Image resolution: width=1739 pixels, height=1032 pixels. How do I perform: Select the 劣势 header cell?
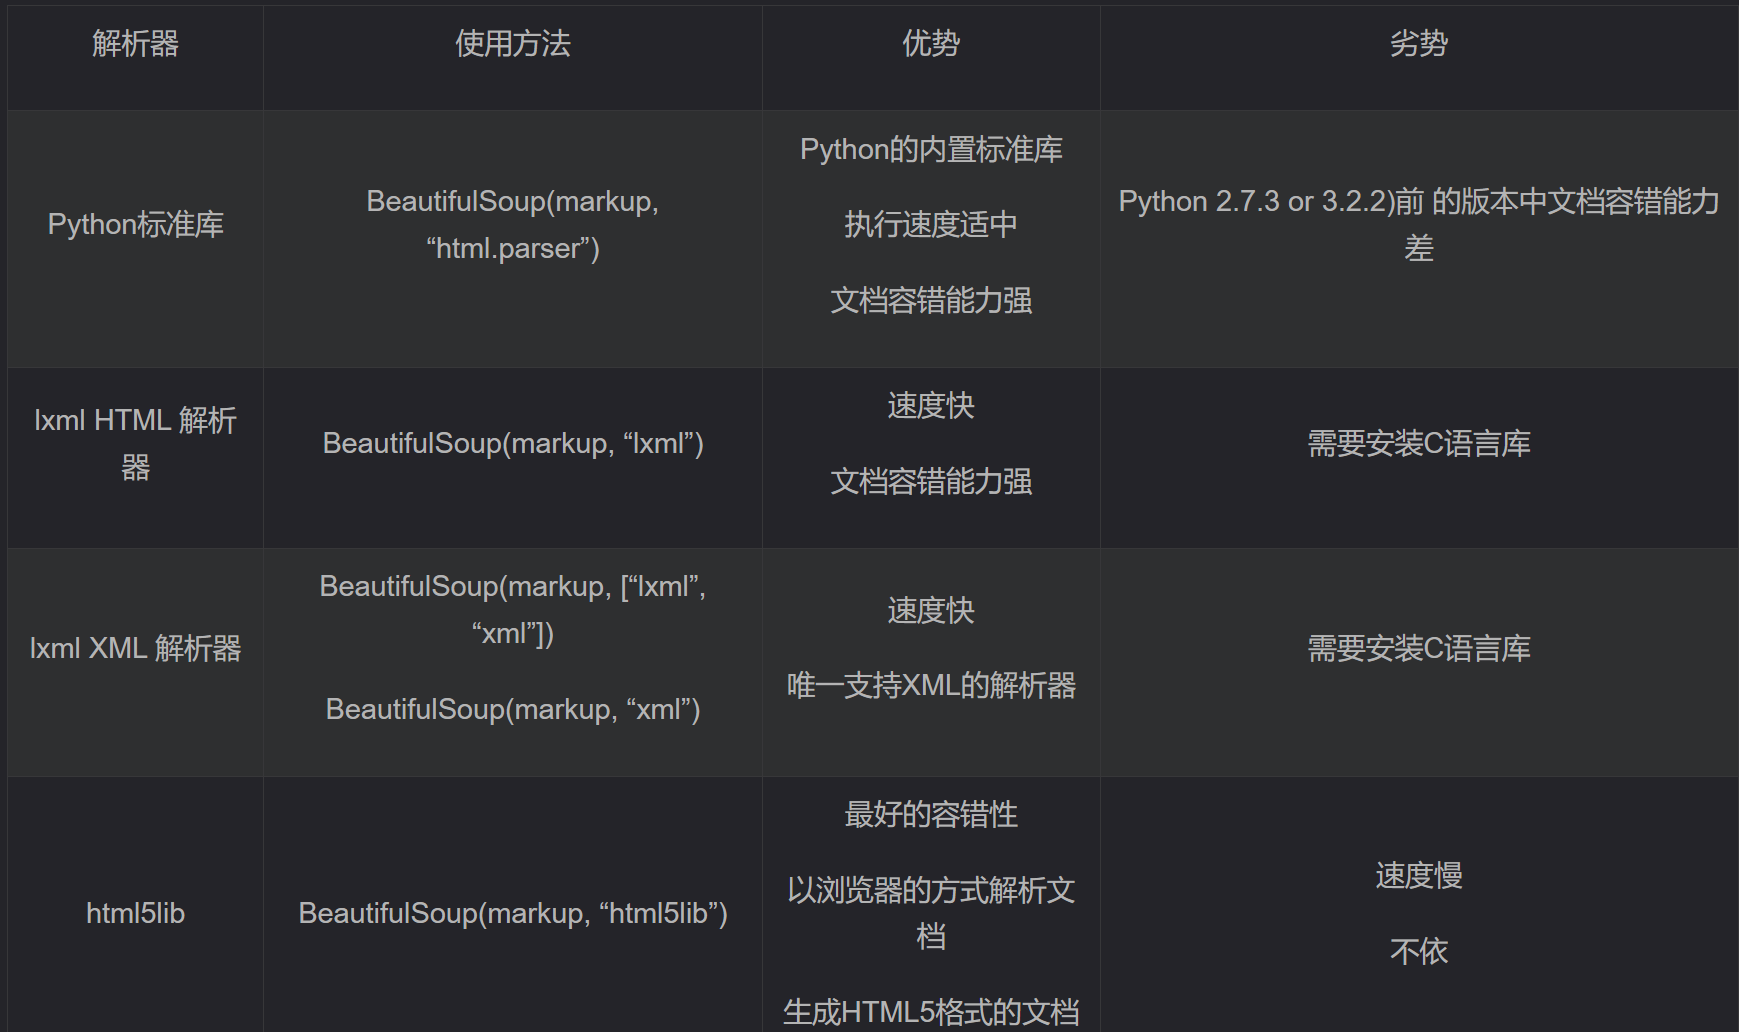(x=1418, y=44)
